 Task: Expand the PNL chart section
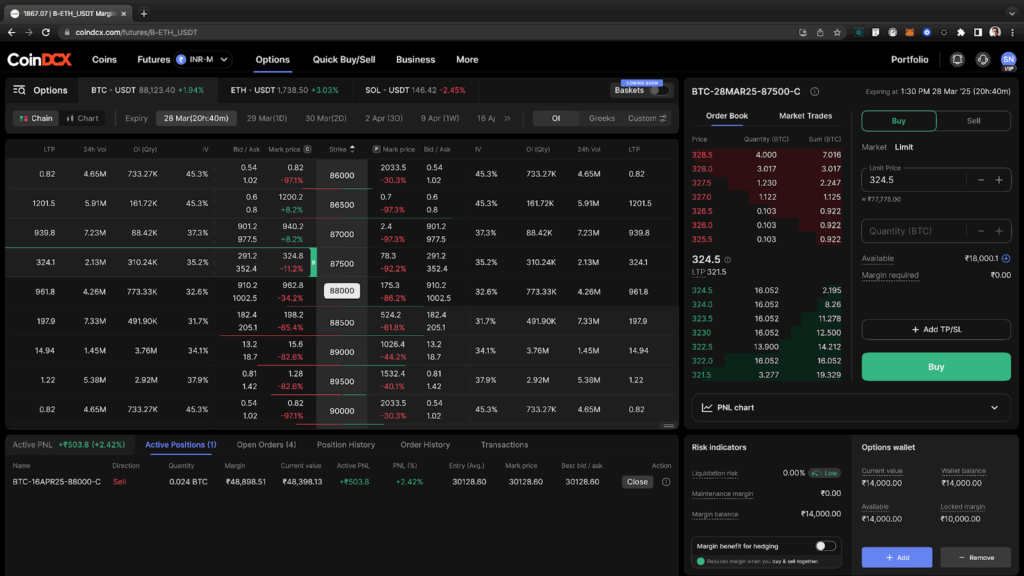click(994, 408)
